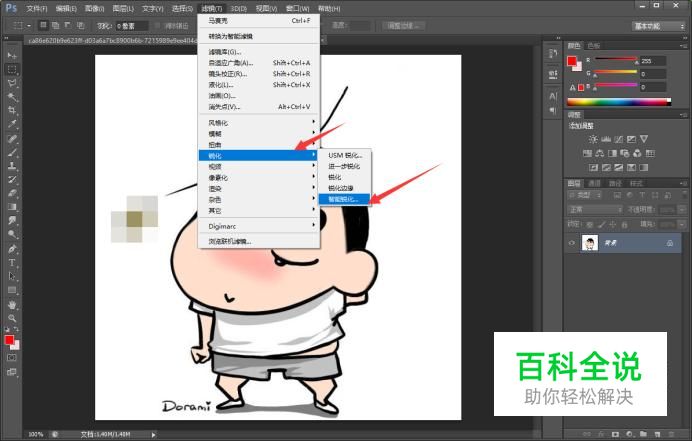Open the File menu
692x441 pixels.
[x=37, y=8]
